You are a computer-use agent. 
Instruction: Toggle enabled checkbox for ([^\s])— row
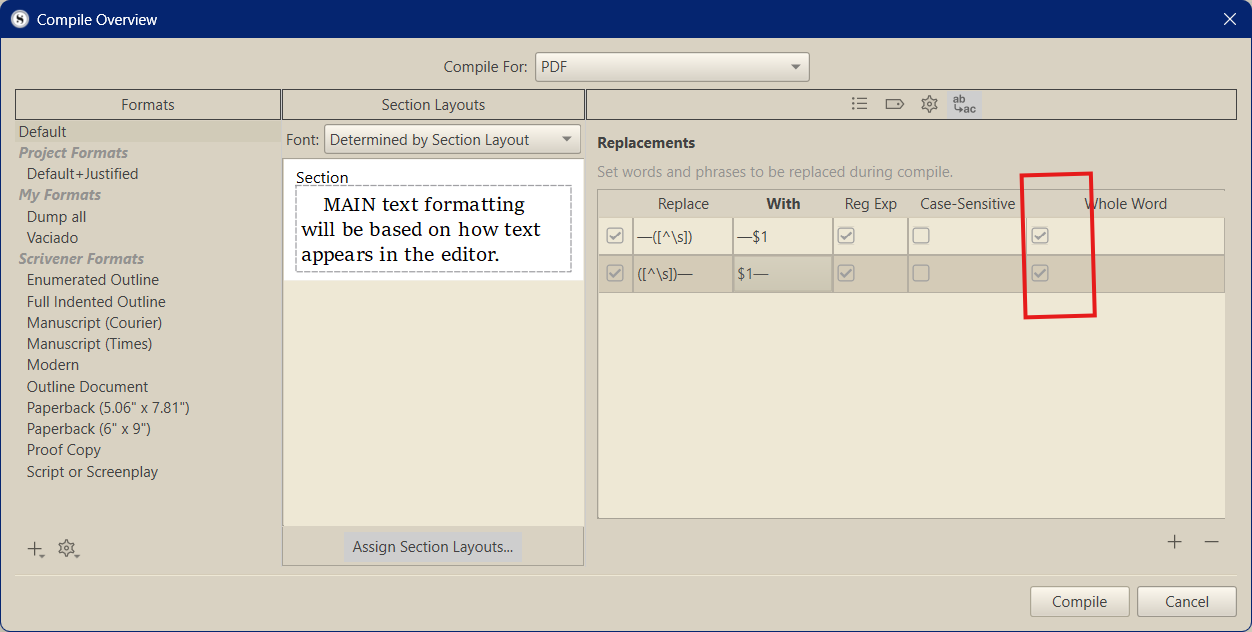(615, 273)
